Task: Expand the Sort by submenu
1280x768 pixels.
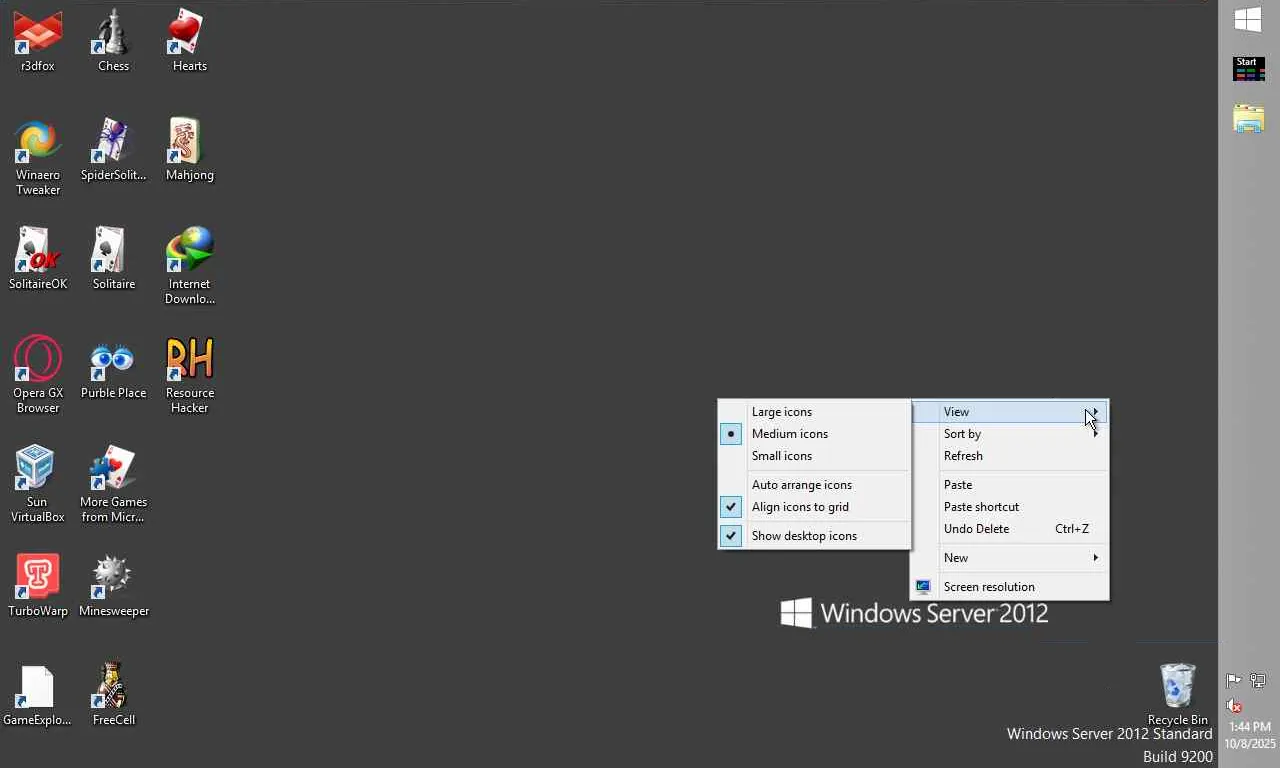Action: (1010, 434)
